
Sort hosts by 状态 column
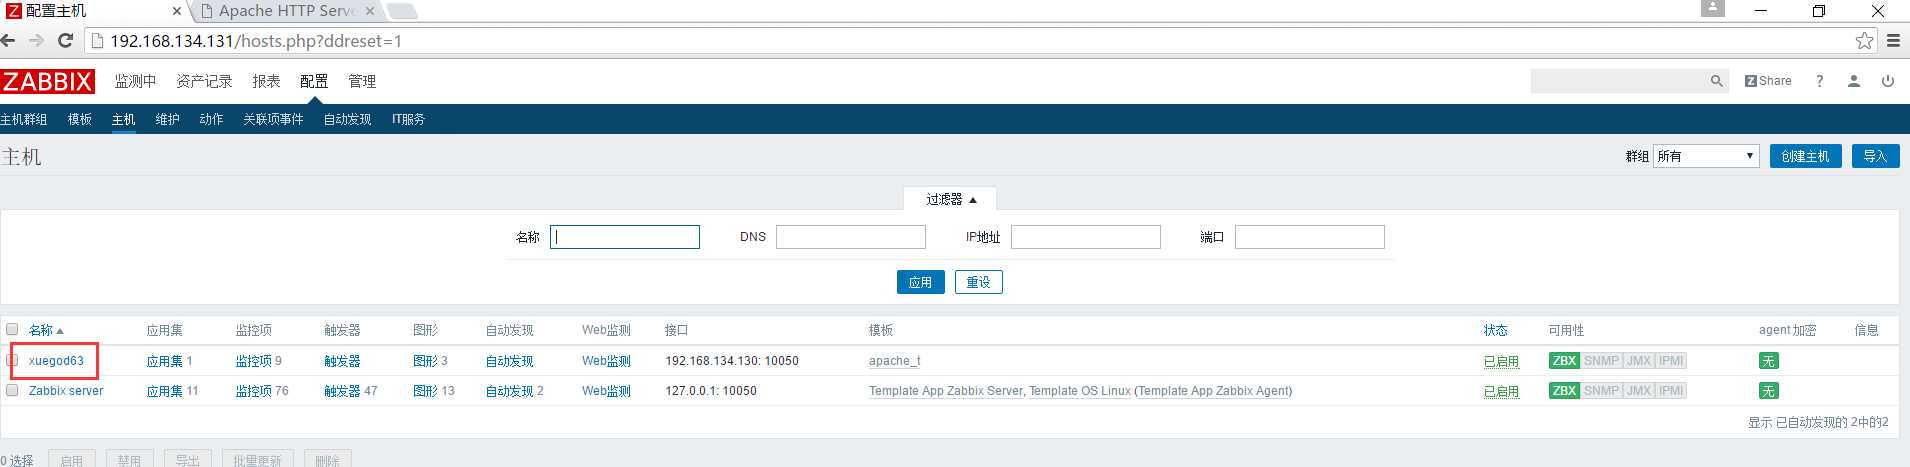[x=1496, y=330]
